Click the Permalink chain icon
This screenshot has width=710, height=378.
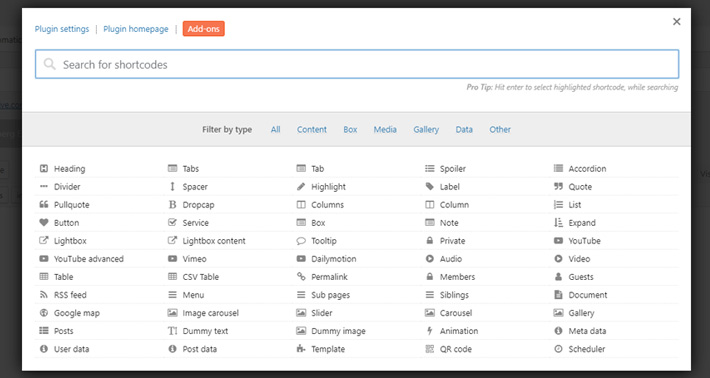click(x=301, y=277)
